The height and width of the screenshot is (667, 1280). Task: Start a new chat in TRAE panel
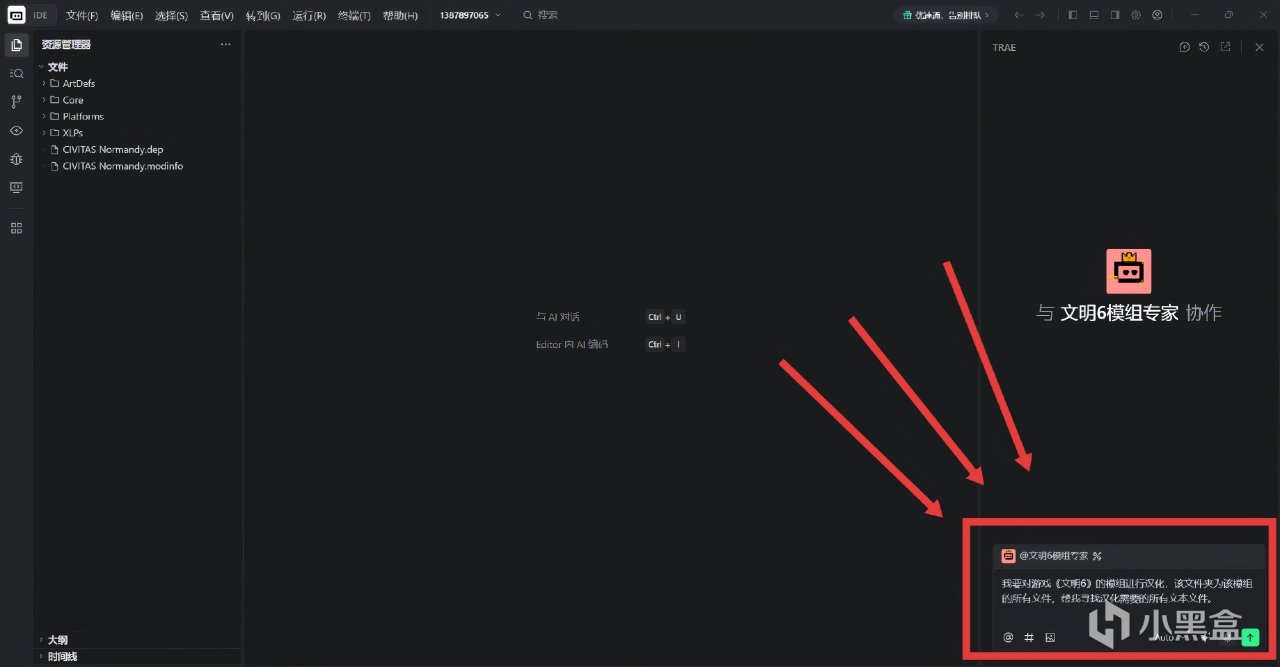click(x=1184, y=47)
